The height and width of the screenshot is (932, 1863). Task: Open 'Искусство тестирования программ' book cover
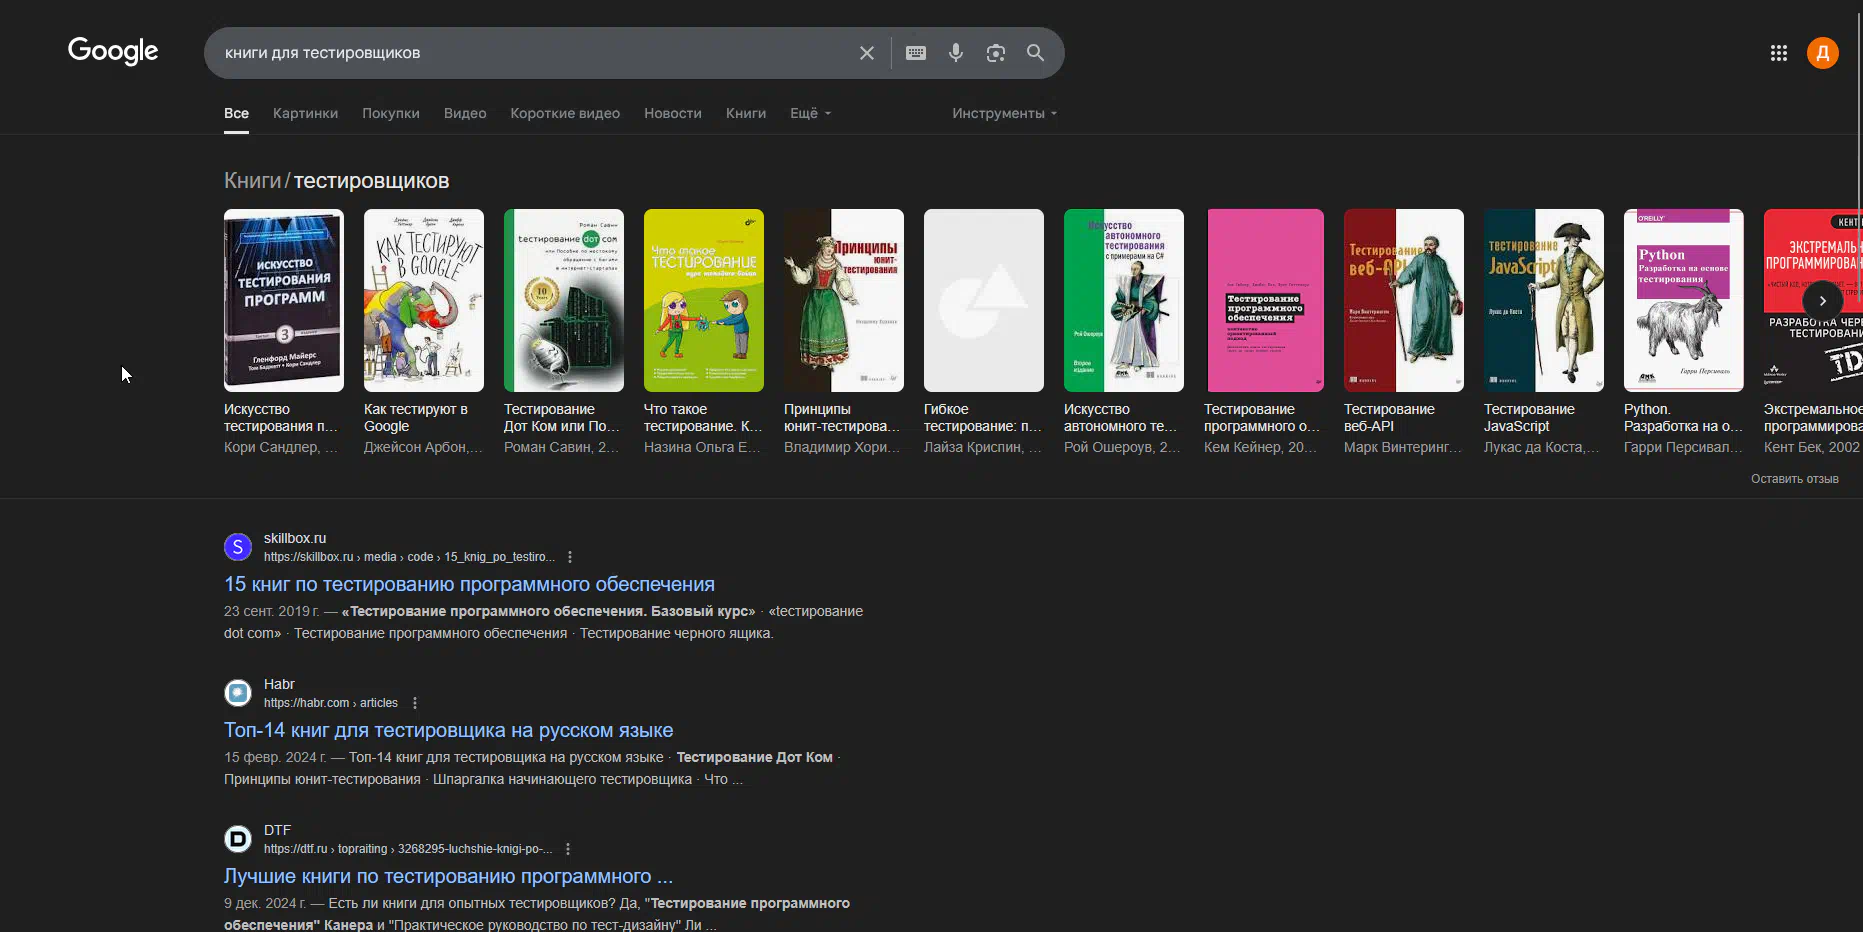(x=284, y=300)
